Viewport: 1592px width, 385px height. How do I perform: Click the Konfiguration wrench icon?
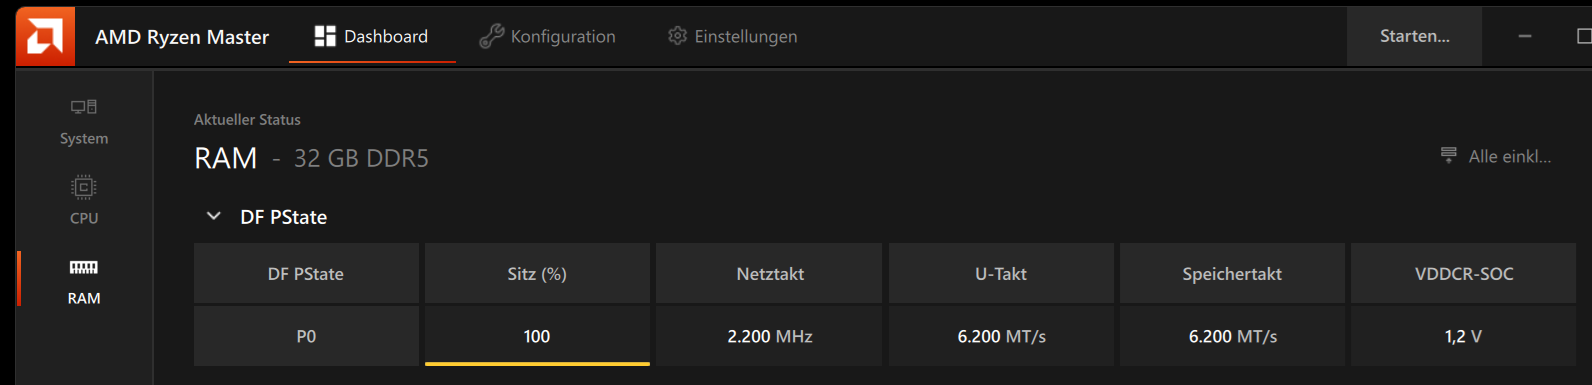pos(491,36)
